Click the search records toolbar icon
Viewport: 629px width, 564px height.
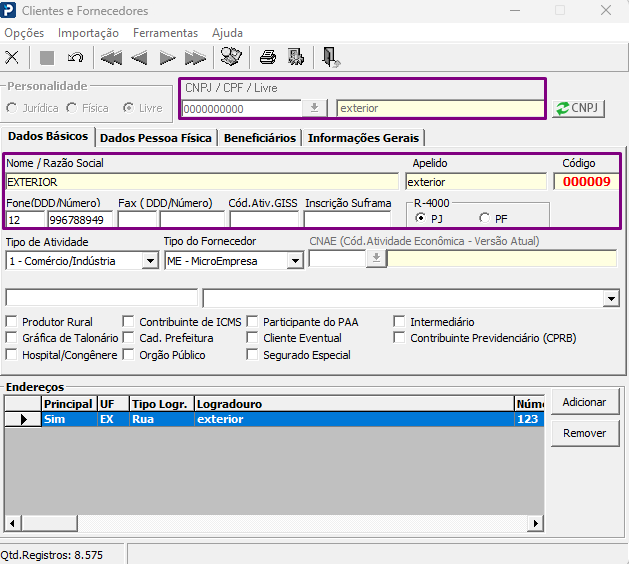pos(231,57)
